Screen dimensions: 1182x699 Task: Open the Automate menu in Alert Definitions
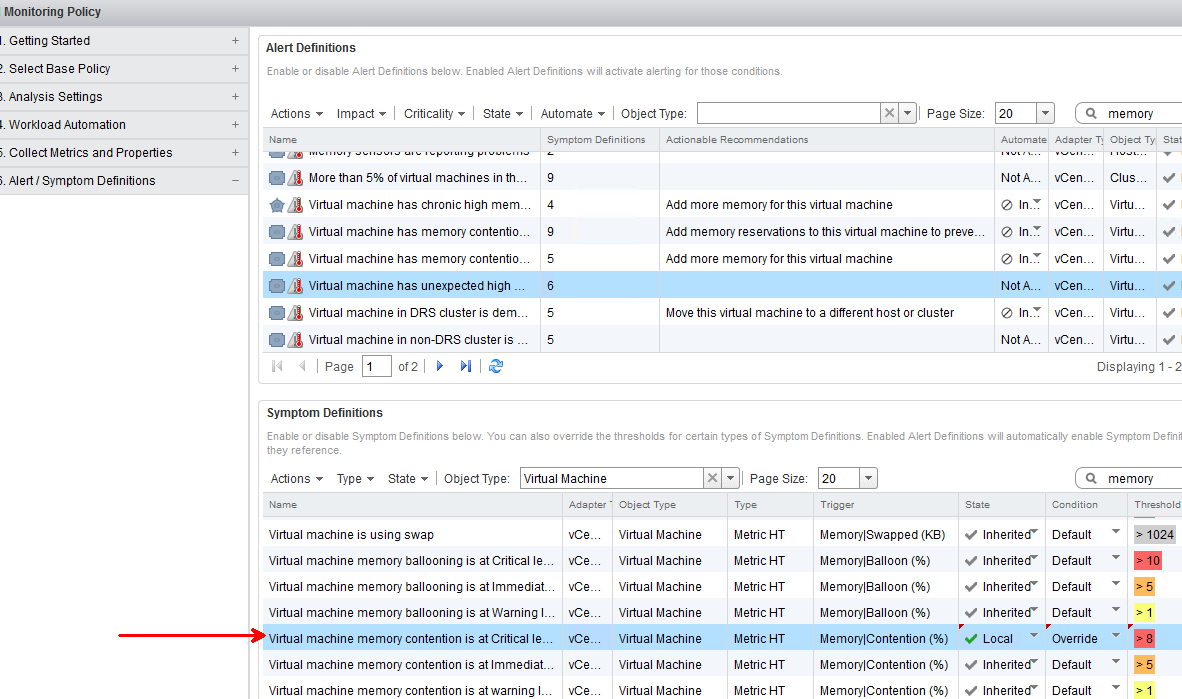(x=573, y=114)
